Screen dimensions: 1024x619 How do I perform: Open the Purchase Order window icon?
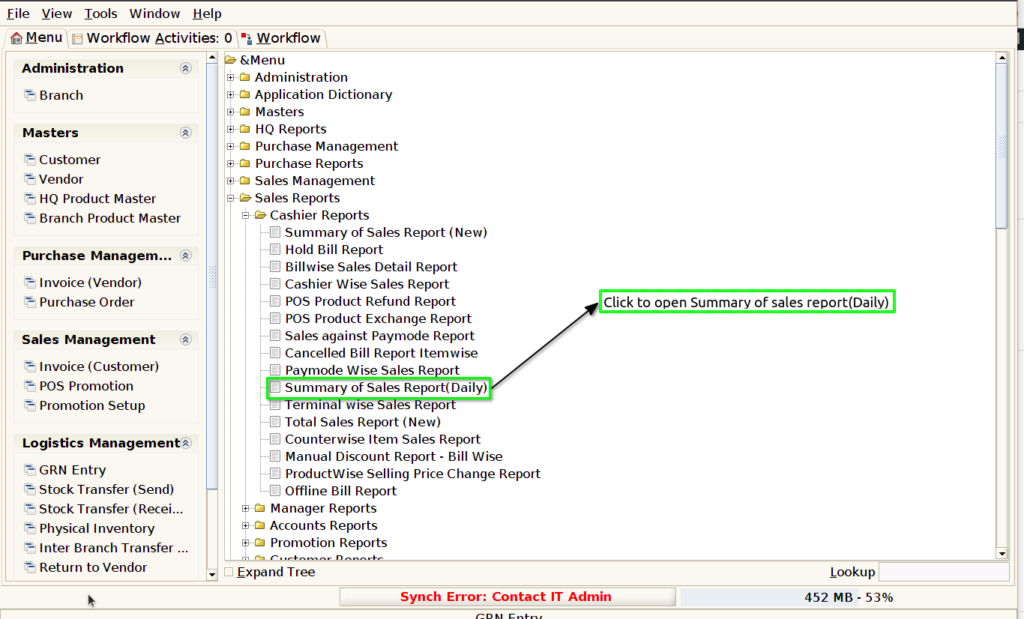tap(30, 302)
